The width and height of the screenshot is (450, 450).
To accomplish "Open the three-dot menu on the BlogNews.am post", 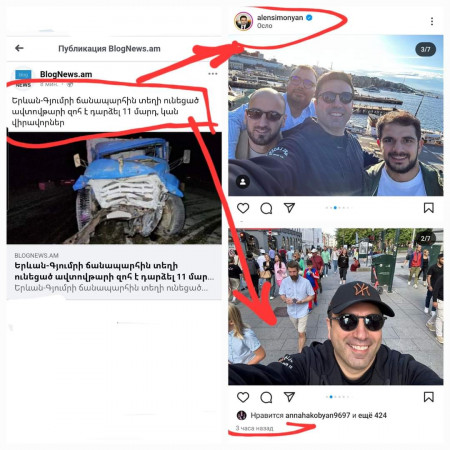I will click(212, 74).
